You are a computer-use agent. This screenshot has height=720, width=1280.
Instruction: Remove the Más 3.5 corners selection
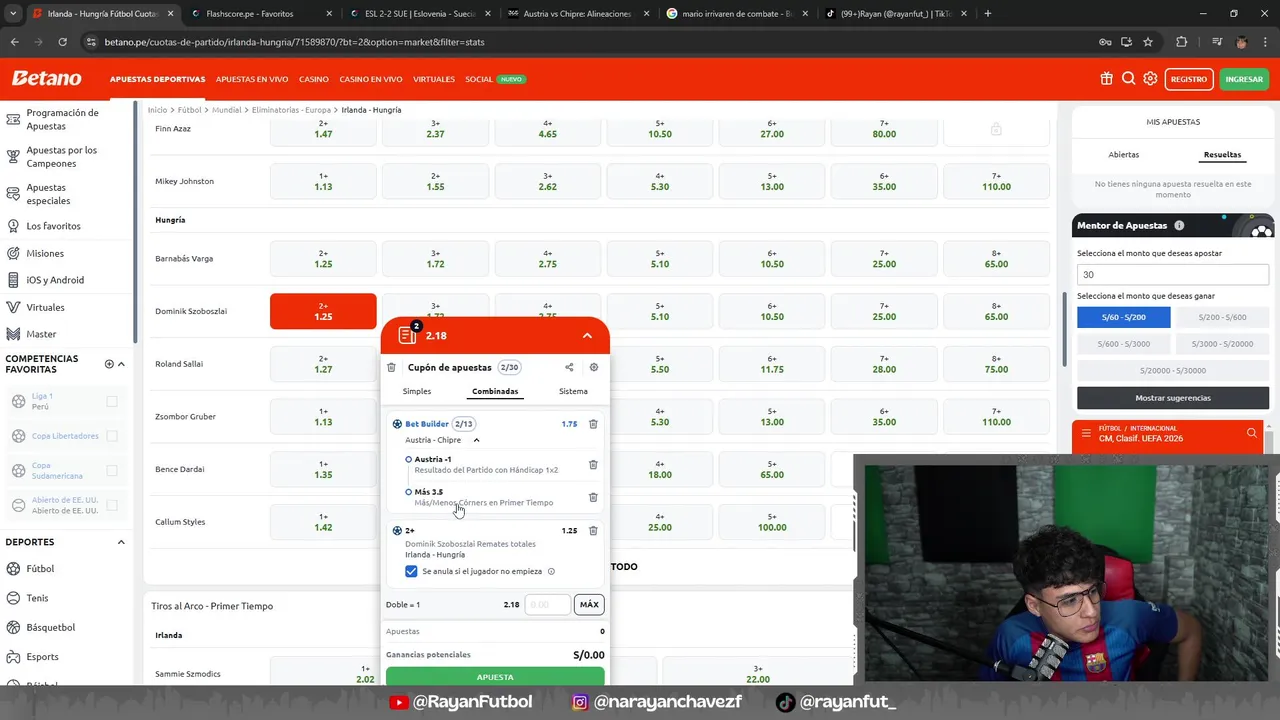click(x=593, y=497)
